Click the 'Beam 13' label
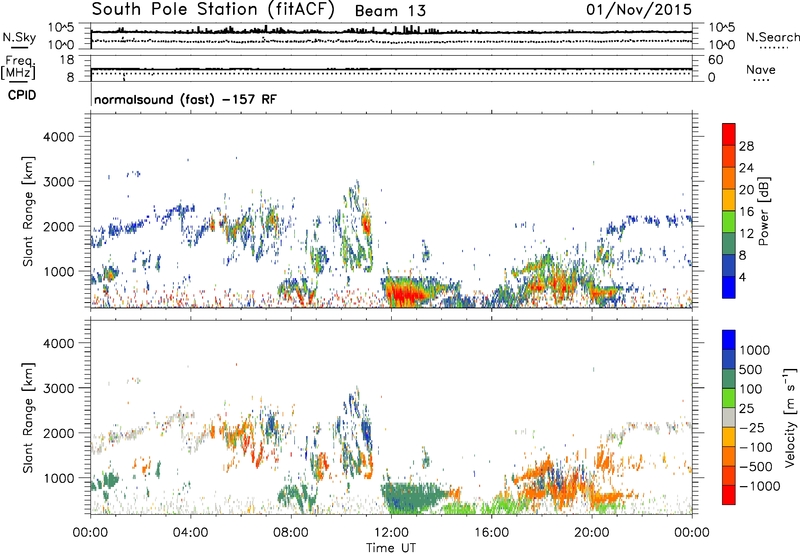The height and width of the screenshot is (554, 800). point(390,11)
